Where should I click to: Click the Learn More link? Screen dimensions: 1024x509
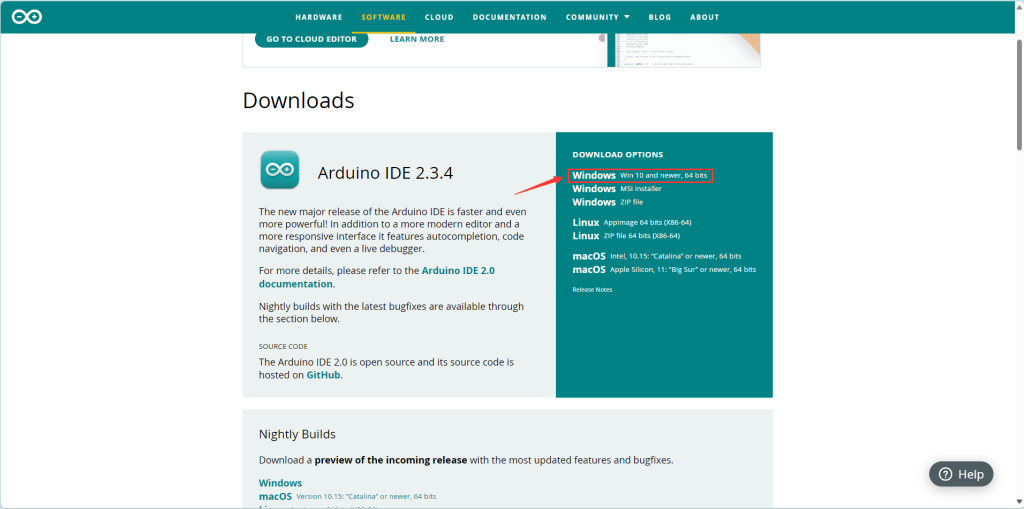pyautogui.click(x=417, y=39)
